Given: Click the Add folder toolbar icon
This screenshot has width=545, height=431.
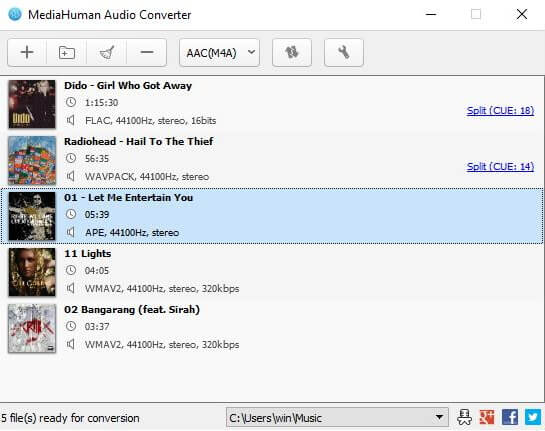Looking at the screenshot, I should (67, 52).
